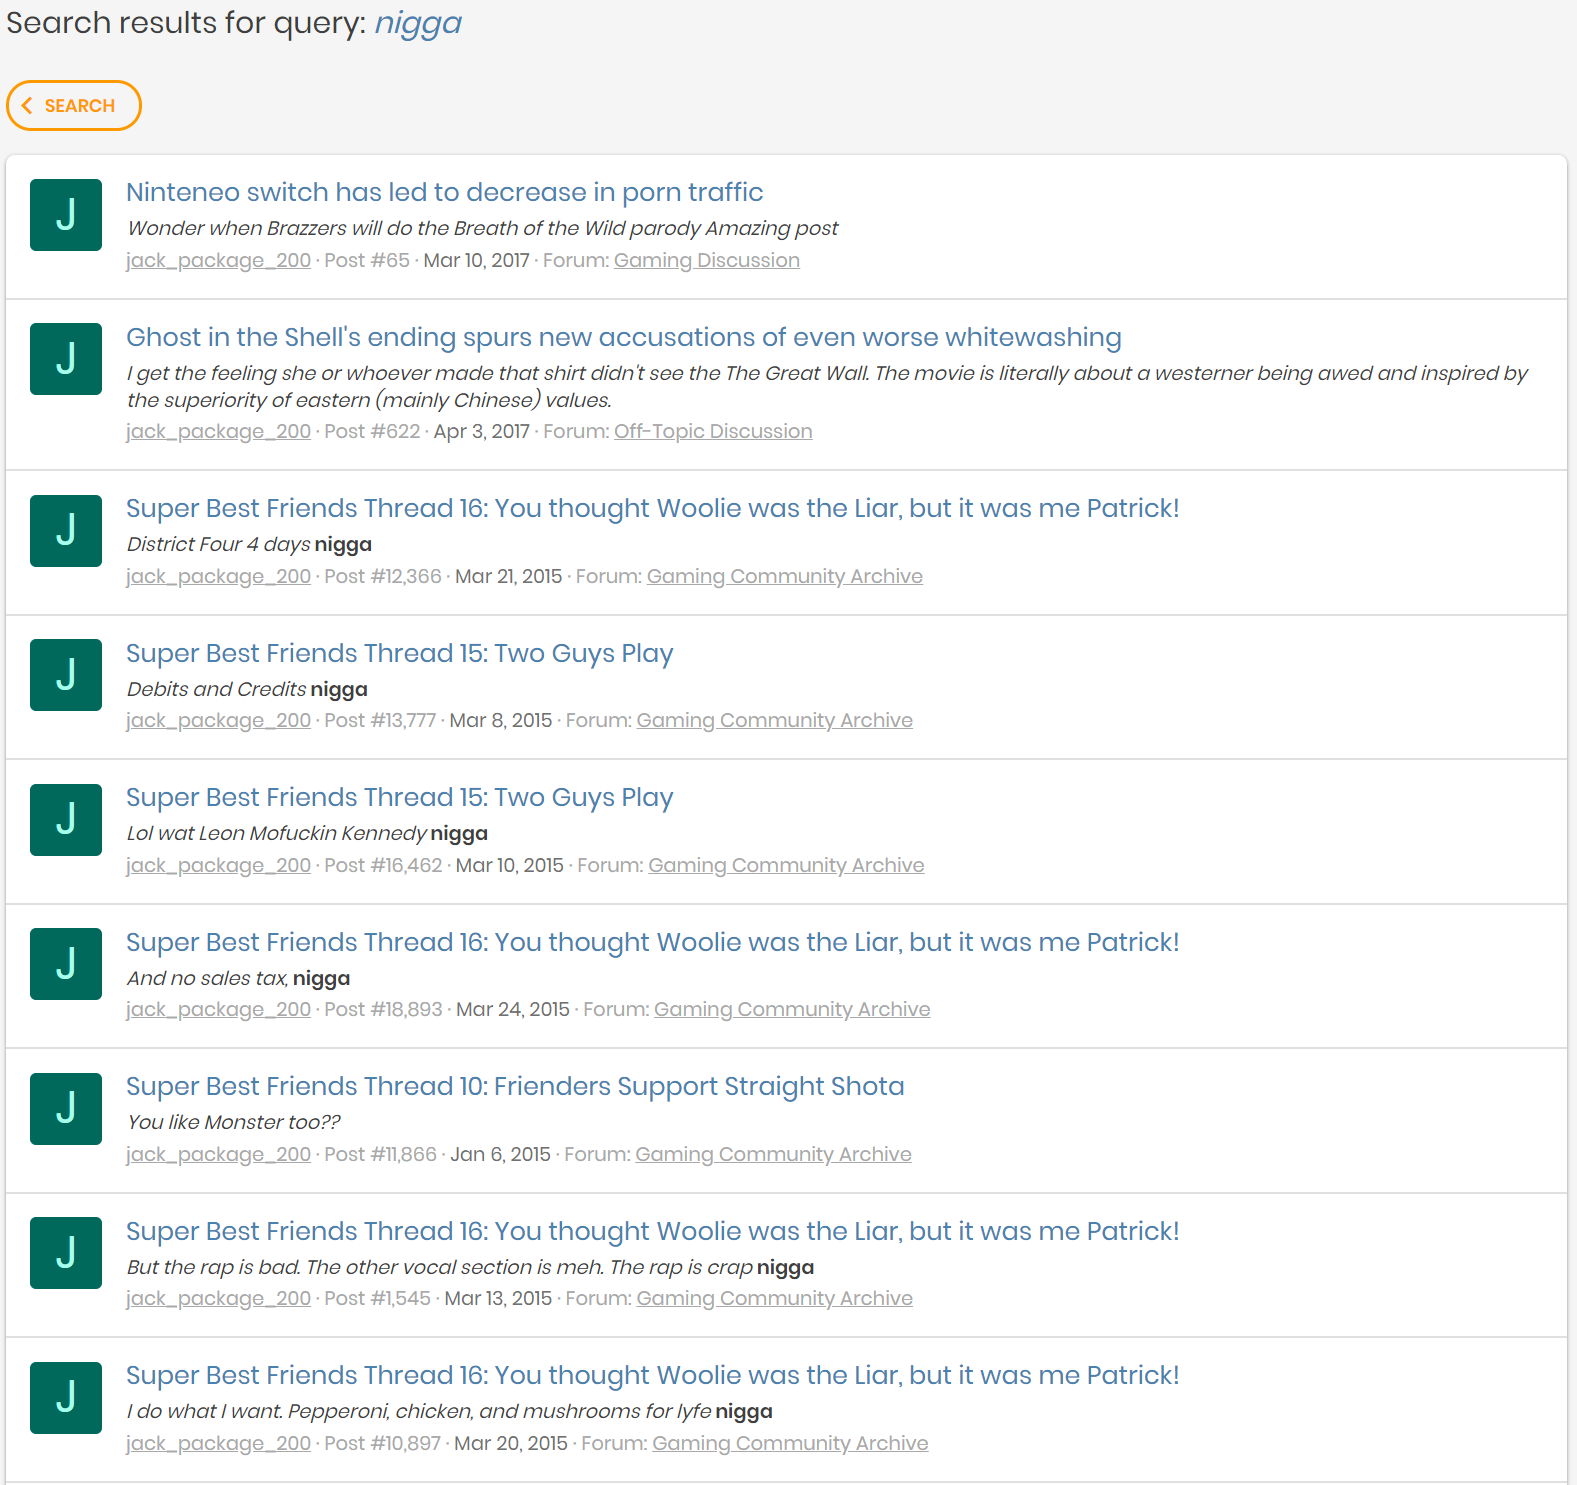Click snippet 'I get the feeling she or whoever'

tap(827, 386)
